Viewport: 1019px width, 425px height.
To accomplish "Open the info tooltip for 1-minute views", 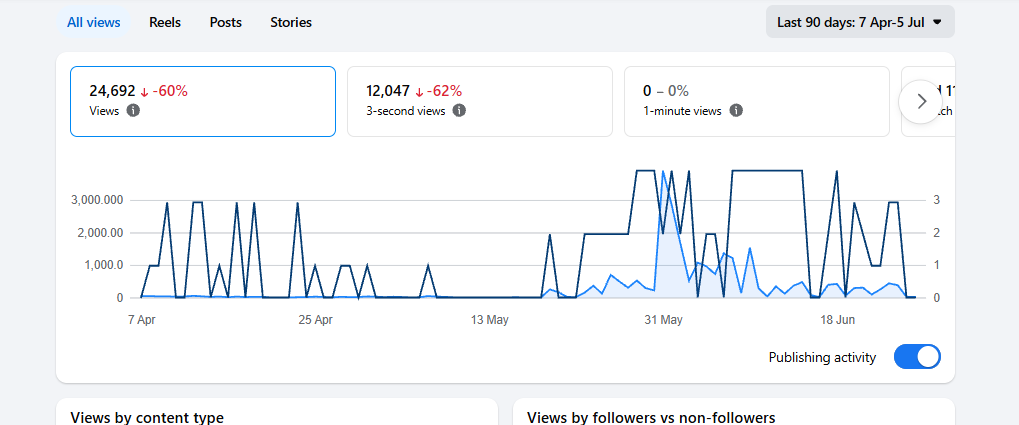I will click(x=736, y=111).
